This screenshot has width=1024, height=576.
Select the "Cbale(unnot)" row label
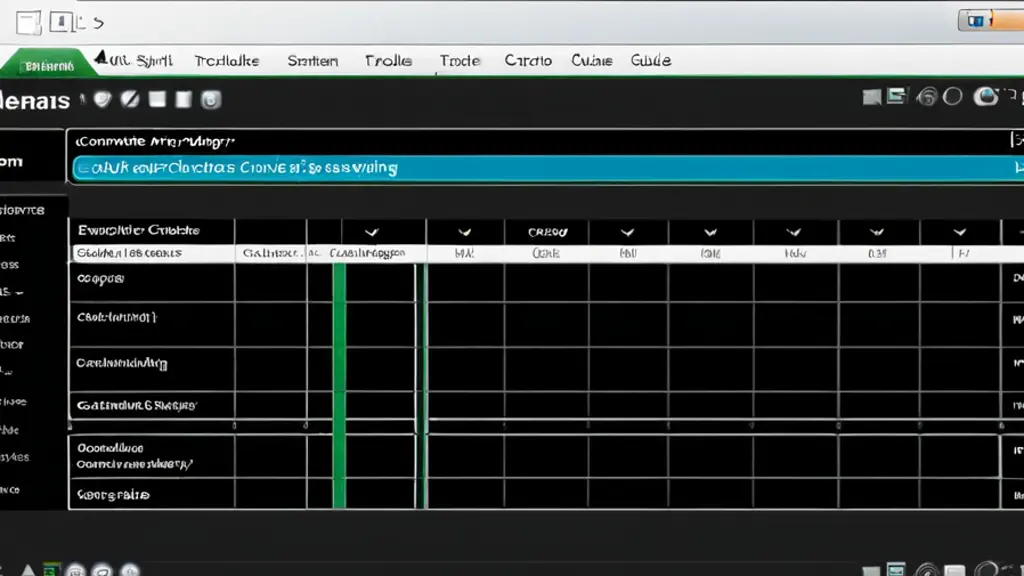click(x=117, y=317)
